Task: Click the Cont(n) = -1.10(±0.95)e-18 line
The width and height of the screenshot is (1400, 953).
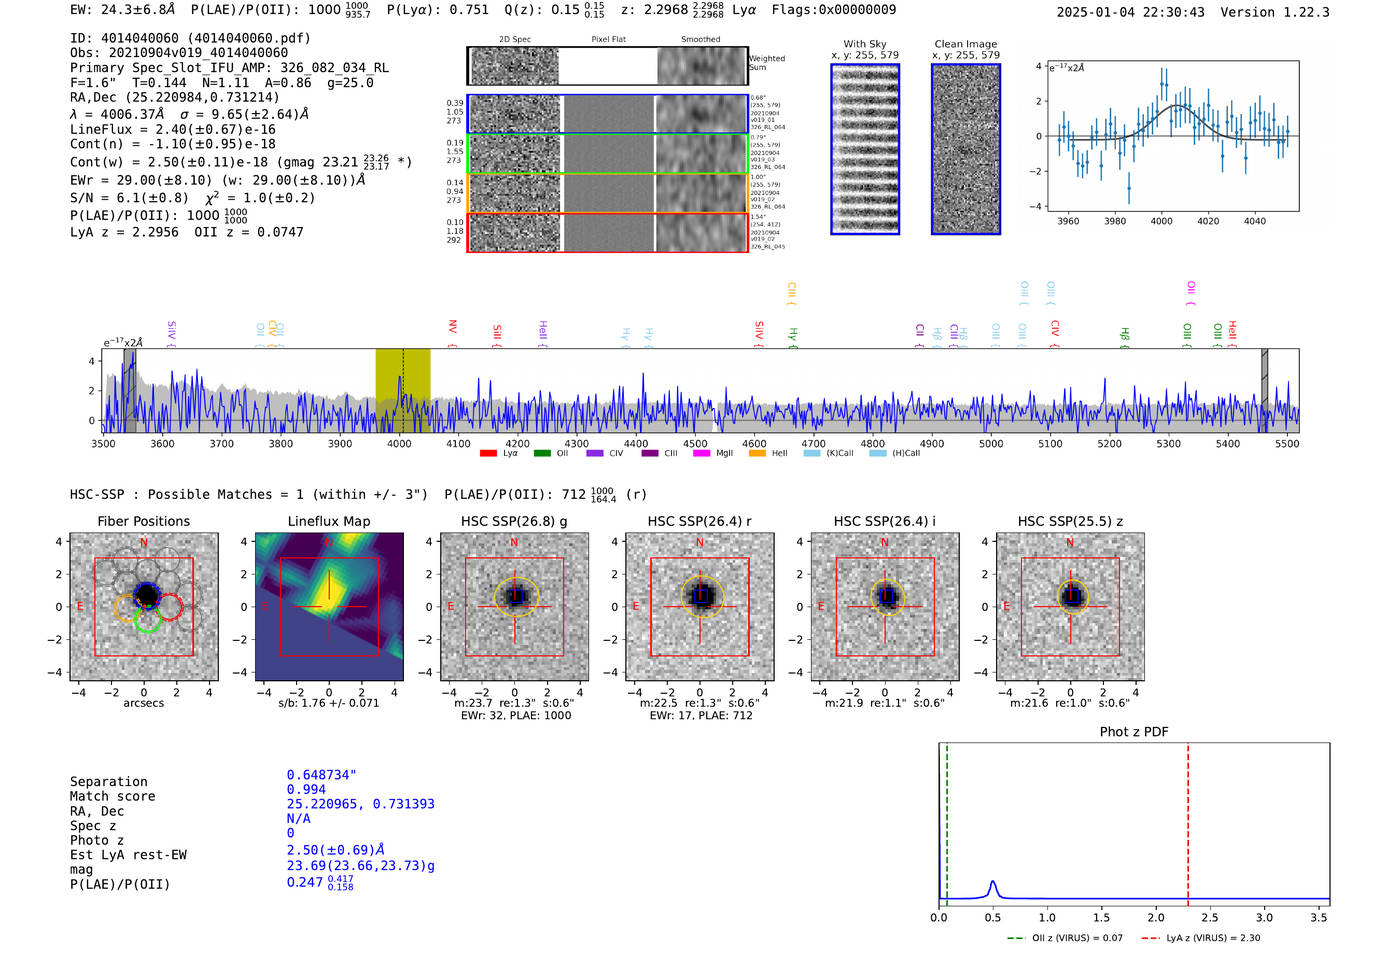Action: click(x=173, y=144)
